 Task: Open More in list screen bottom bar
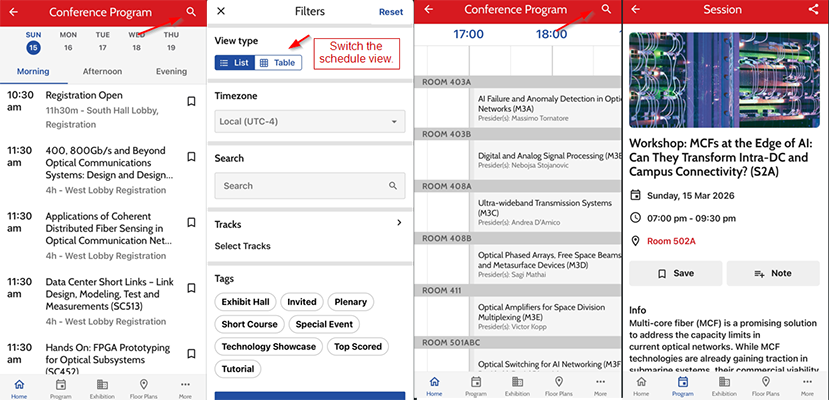[x=185, y=387]
